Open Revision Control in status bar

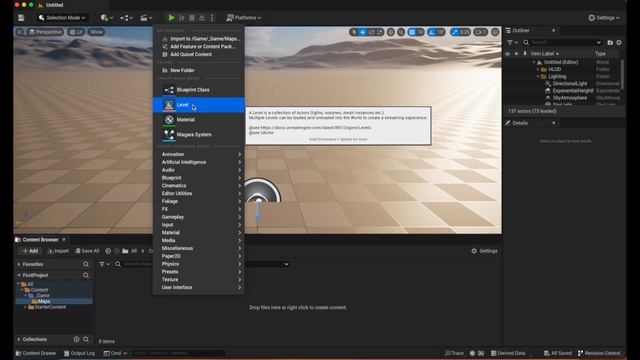click(599, 353)
